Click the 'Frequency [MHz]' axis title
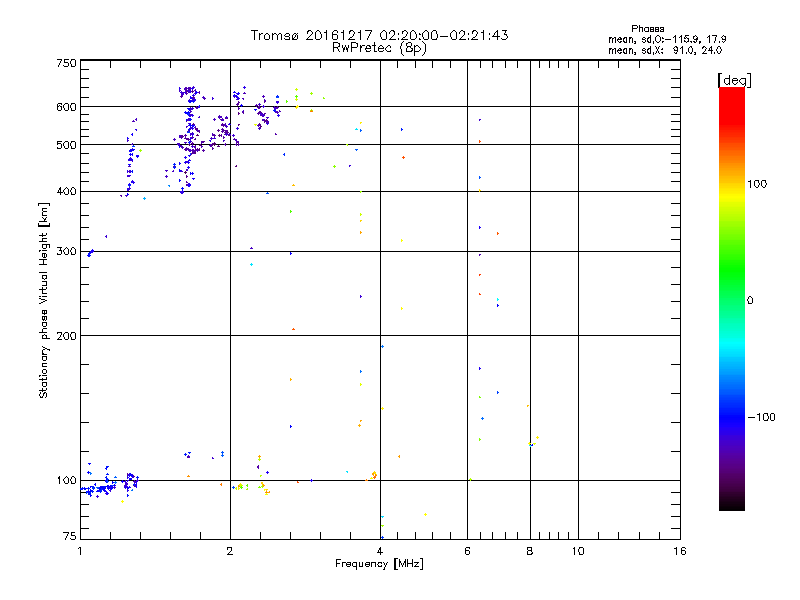Viewport: 800px width, 600px height. click(379, 564)
